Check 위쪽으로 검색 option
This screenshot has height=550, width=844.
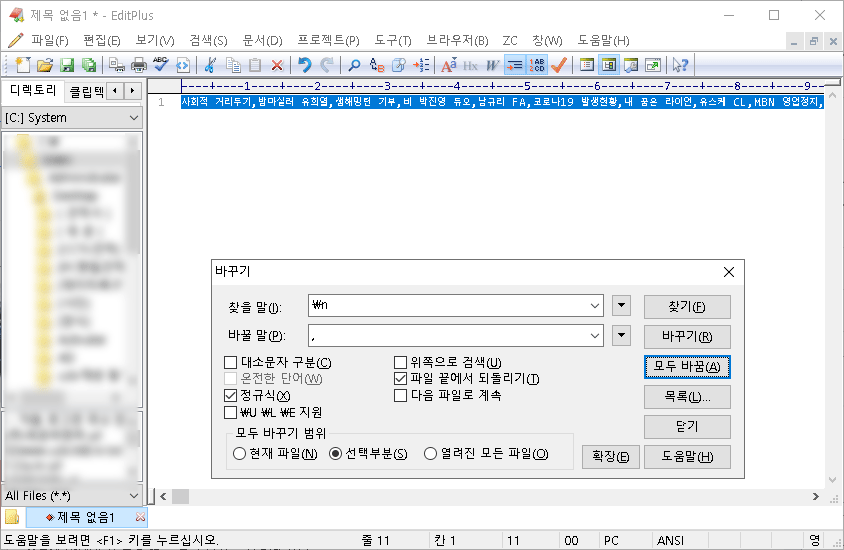tap(400, 363)
